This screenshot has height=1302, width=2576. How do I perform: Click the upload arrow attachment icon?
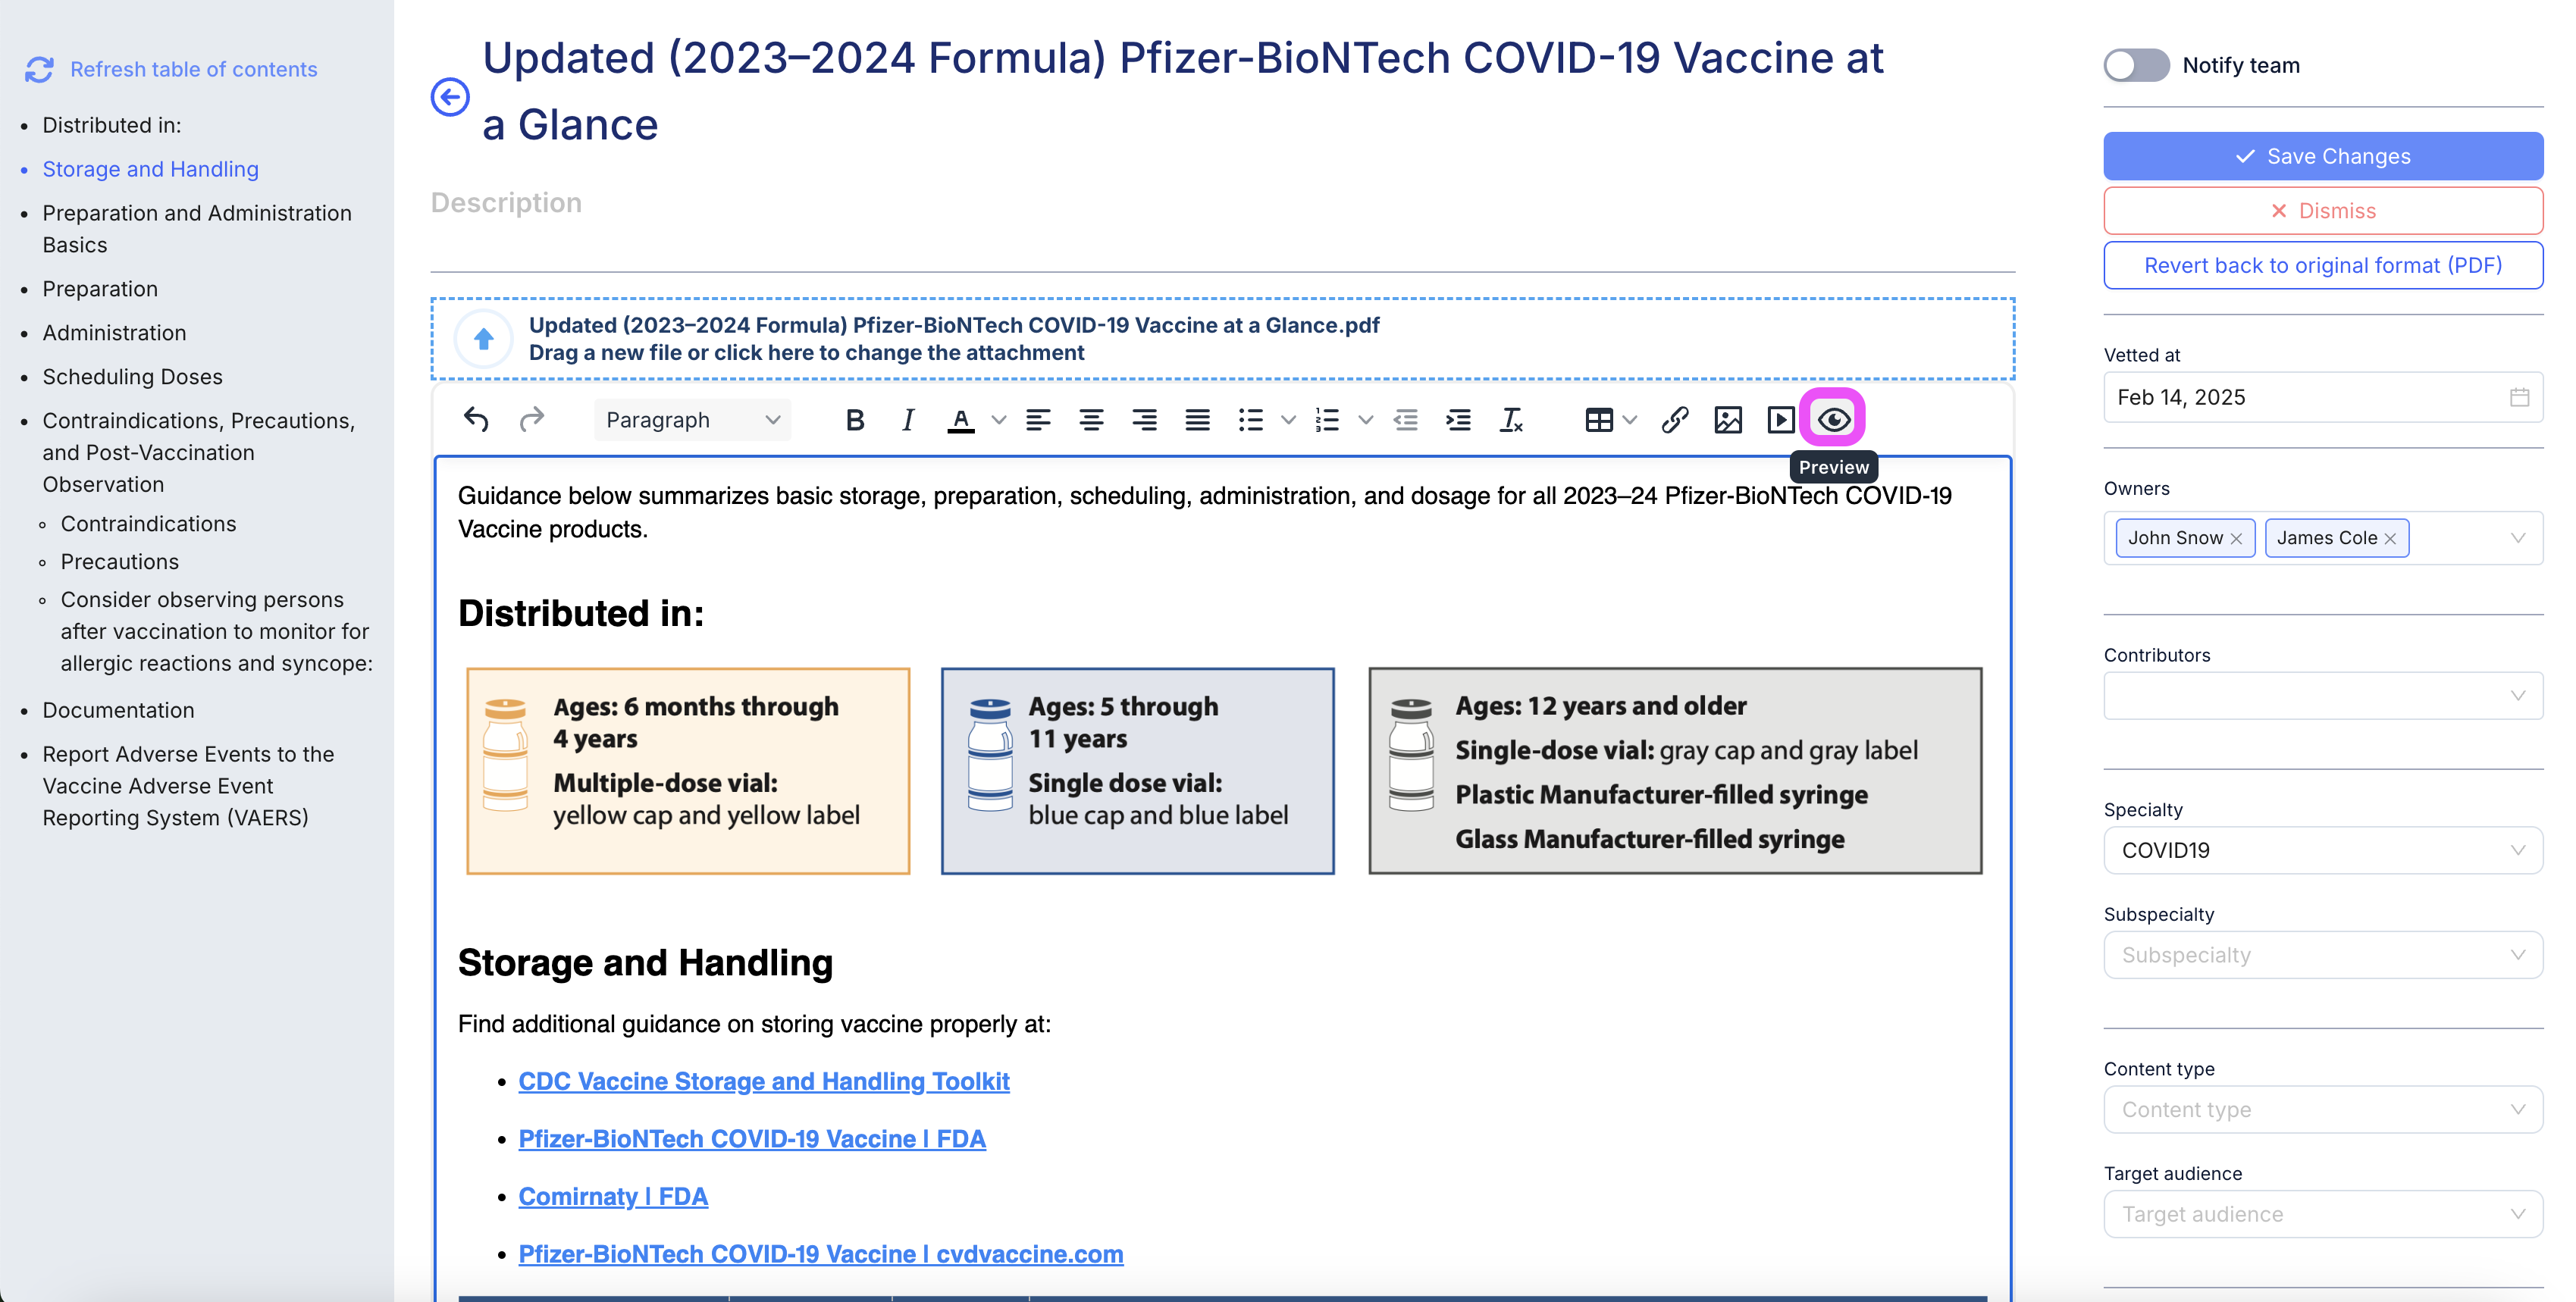[484, 339]
